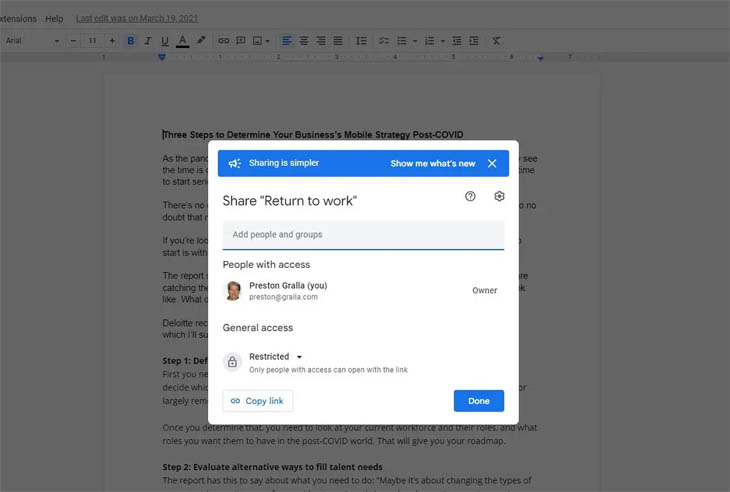This screenshot has height=492, width=730.
Task: Click the insert image toolbar icon
Action: pyautogui.click(x=257, y=41)
